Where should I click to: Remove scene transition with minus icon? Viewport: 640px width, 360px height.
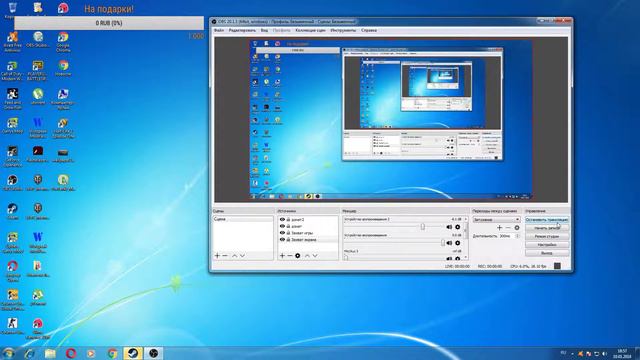[x=508, y=228]
